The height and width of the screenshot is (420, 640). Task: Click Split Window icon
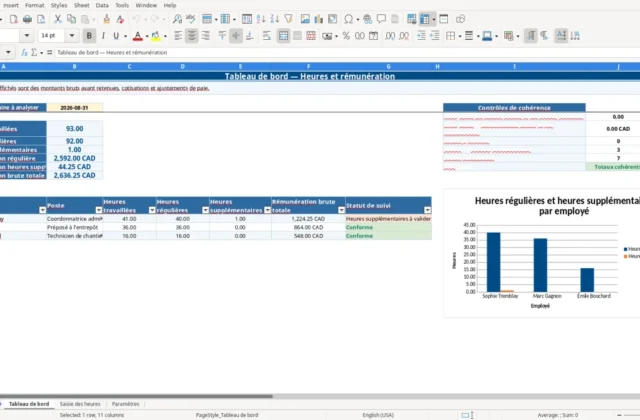click(x=444, y=19)
